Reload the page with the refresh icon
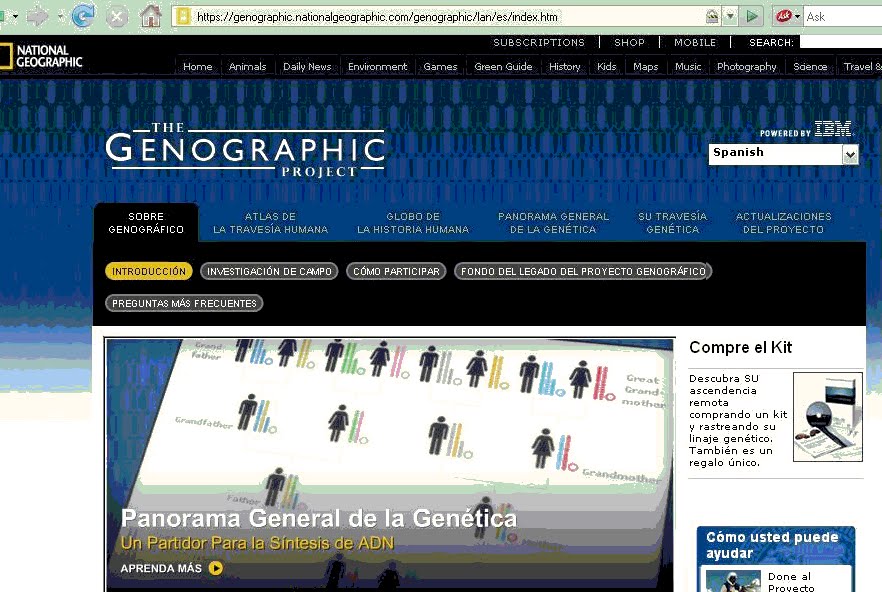The image size is (882, 592). (x=83, y=16)
